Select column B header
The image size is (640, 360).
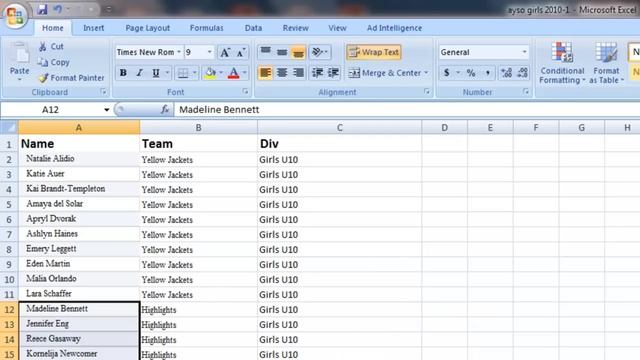click(198, 127)
